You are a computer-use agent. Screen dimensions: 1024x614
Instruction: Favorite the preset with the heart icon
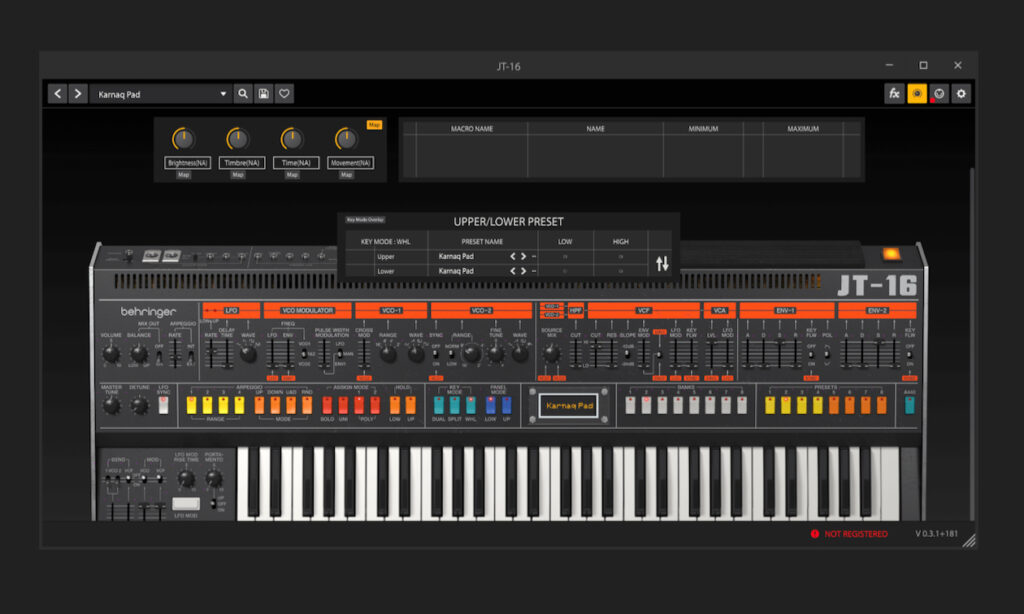[284, 93]
